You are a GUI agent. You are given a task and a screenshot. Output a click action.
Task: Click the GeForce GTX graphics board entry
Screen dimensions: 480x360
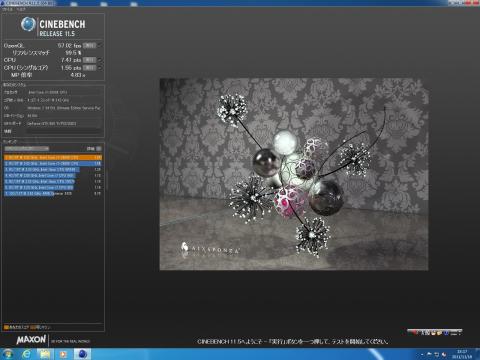(x=64, y=123)
